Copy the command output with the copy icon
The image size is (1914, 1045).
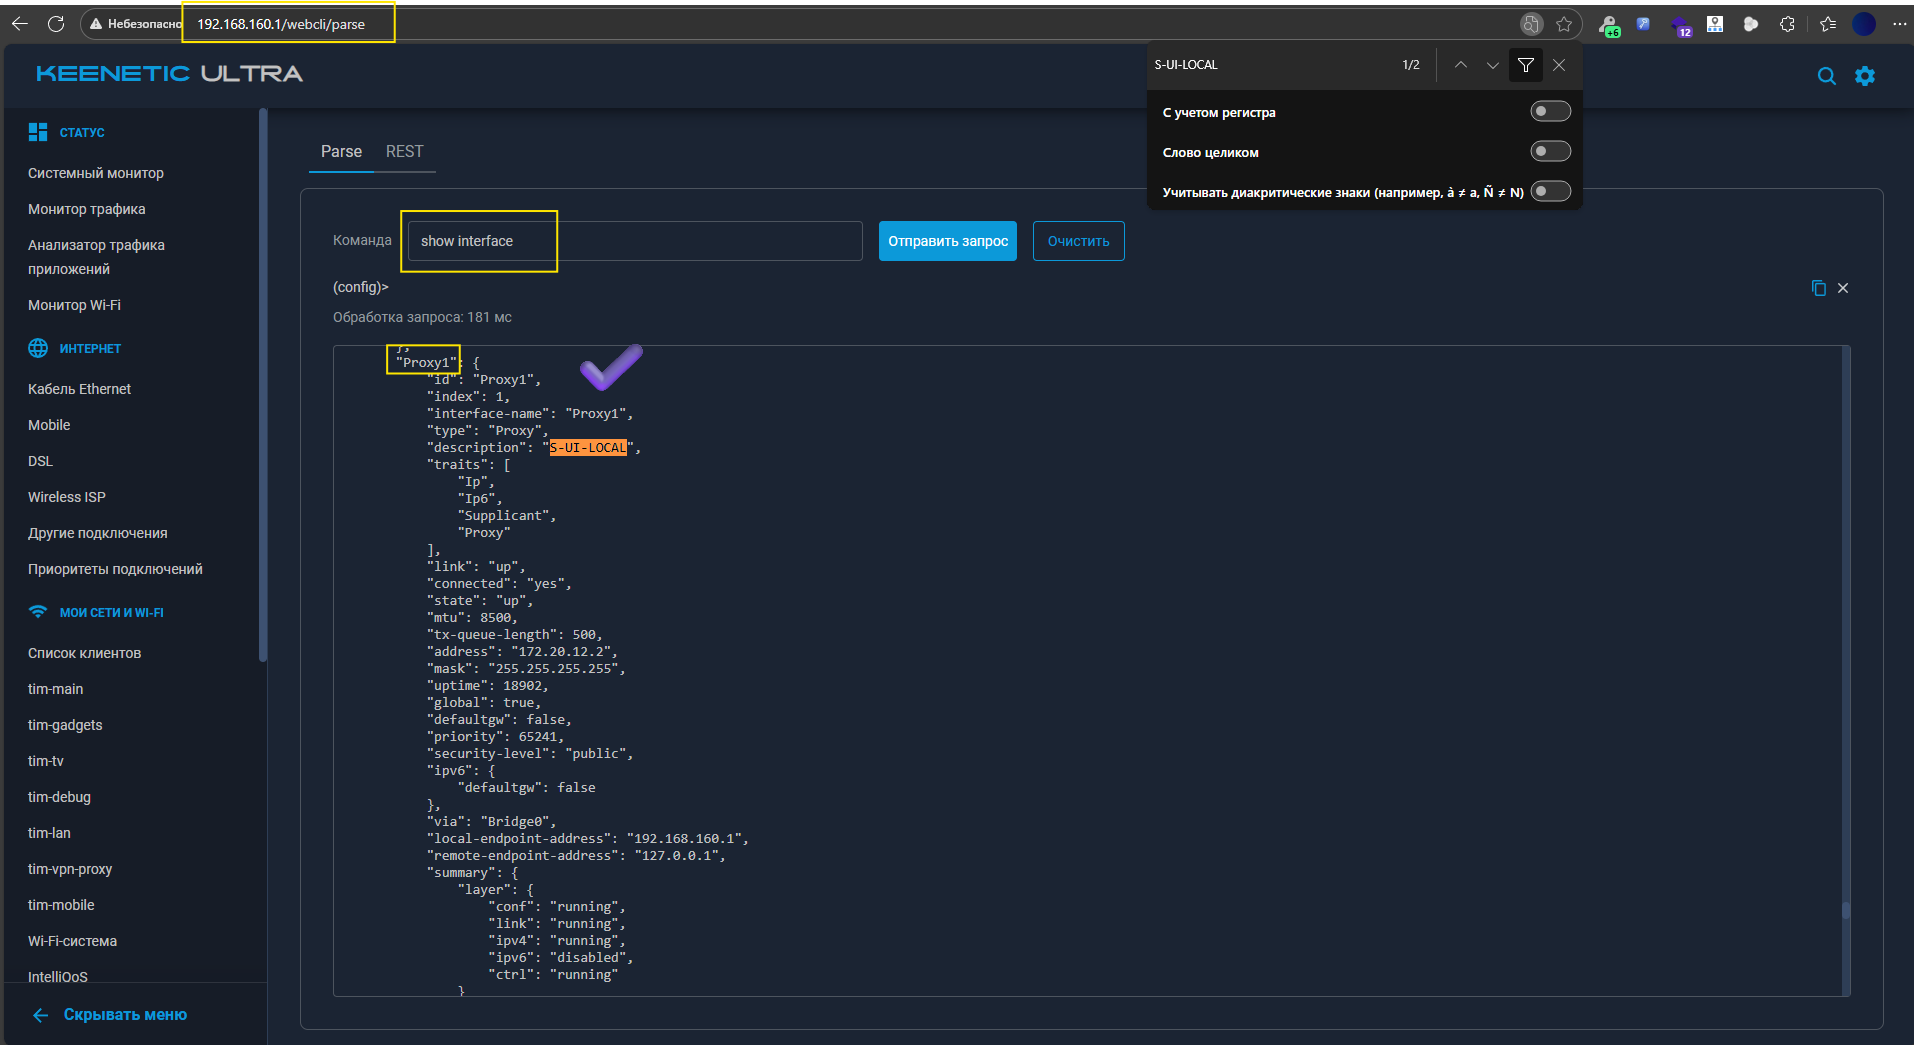coord(1818,288)
